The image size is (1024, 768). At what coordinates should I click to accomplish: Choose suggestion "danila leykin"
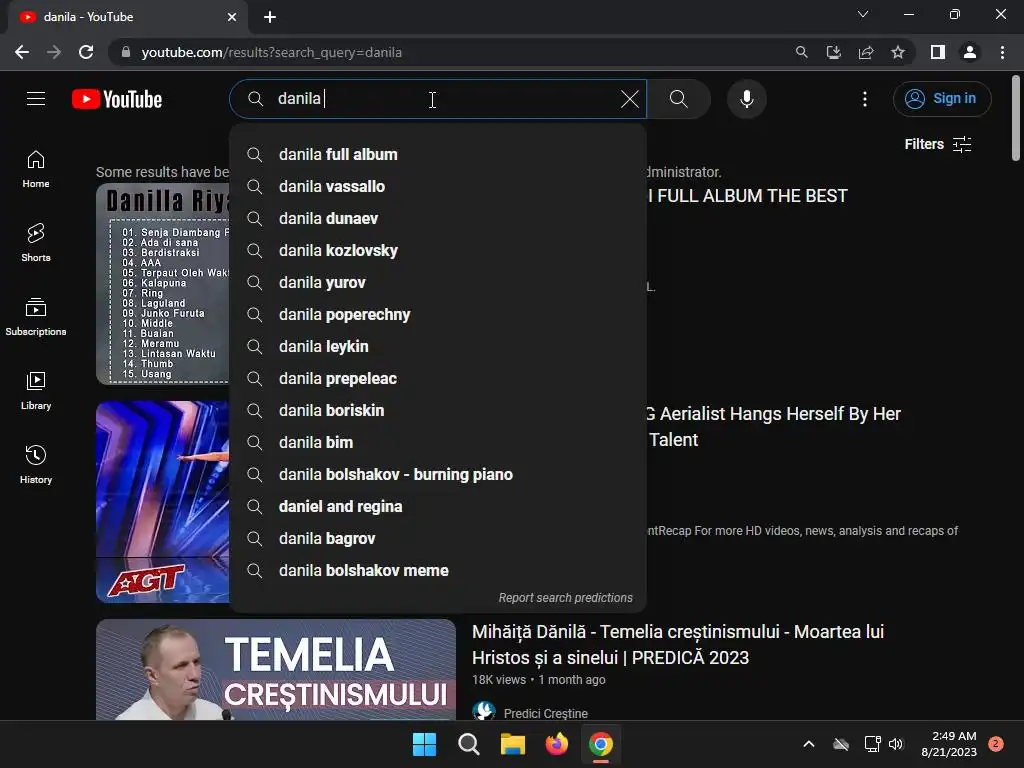(438, 346)
